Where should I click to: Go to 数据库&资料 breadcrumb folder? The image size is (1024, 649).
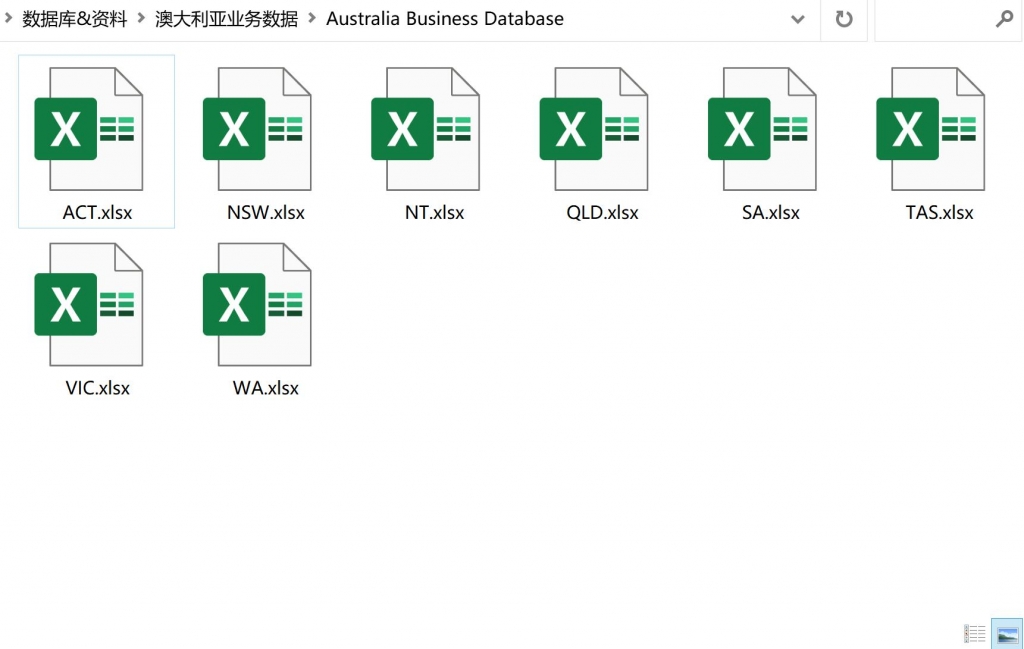pyautogui.click(x=74, y=19)
